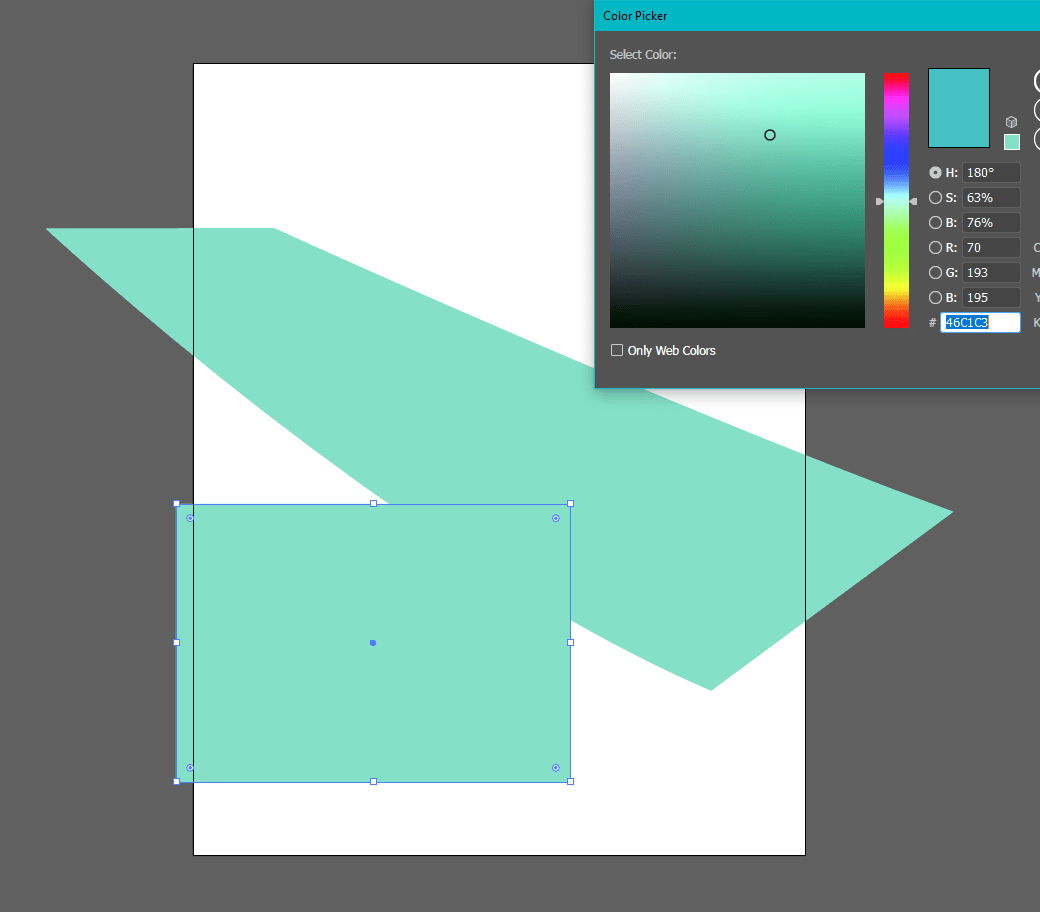Select the G green channel radio button
The height and width of the screenshot is (912, 1040).
pyautogui.click(x=934, y=272)
